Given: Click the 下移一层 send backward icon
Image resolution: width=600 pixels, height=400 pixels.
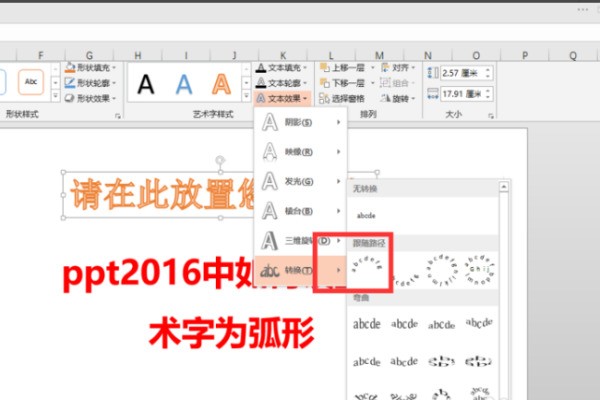Looking at the screenshot, I should pos(324,83).
